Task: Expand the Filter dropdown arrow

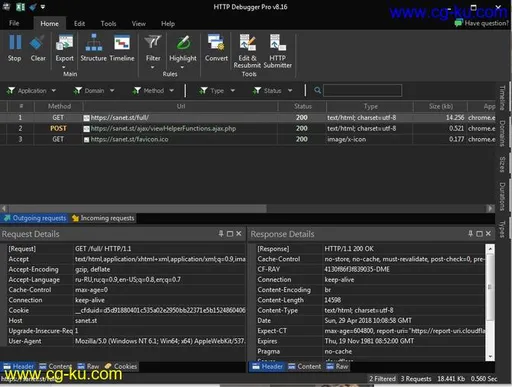Action: coord(153,67)
